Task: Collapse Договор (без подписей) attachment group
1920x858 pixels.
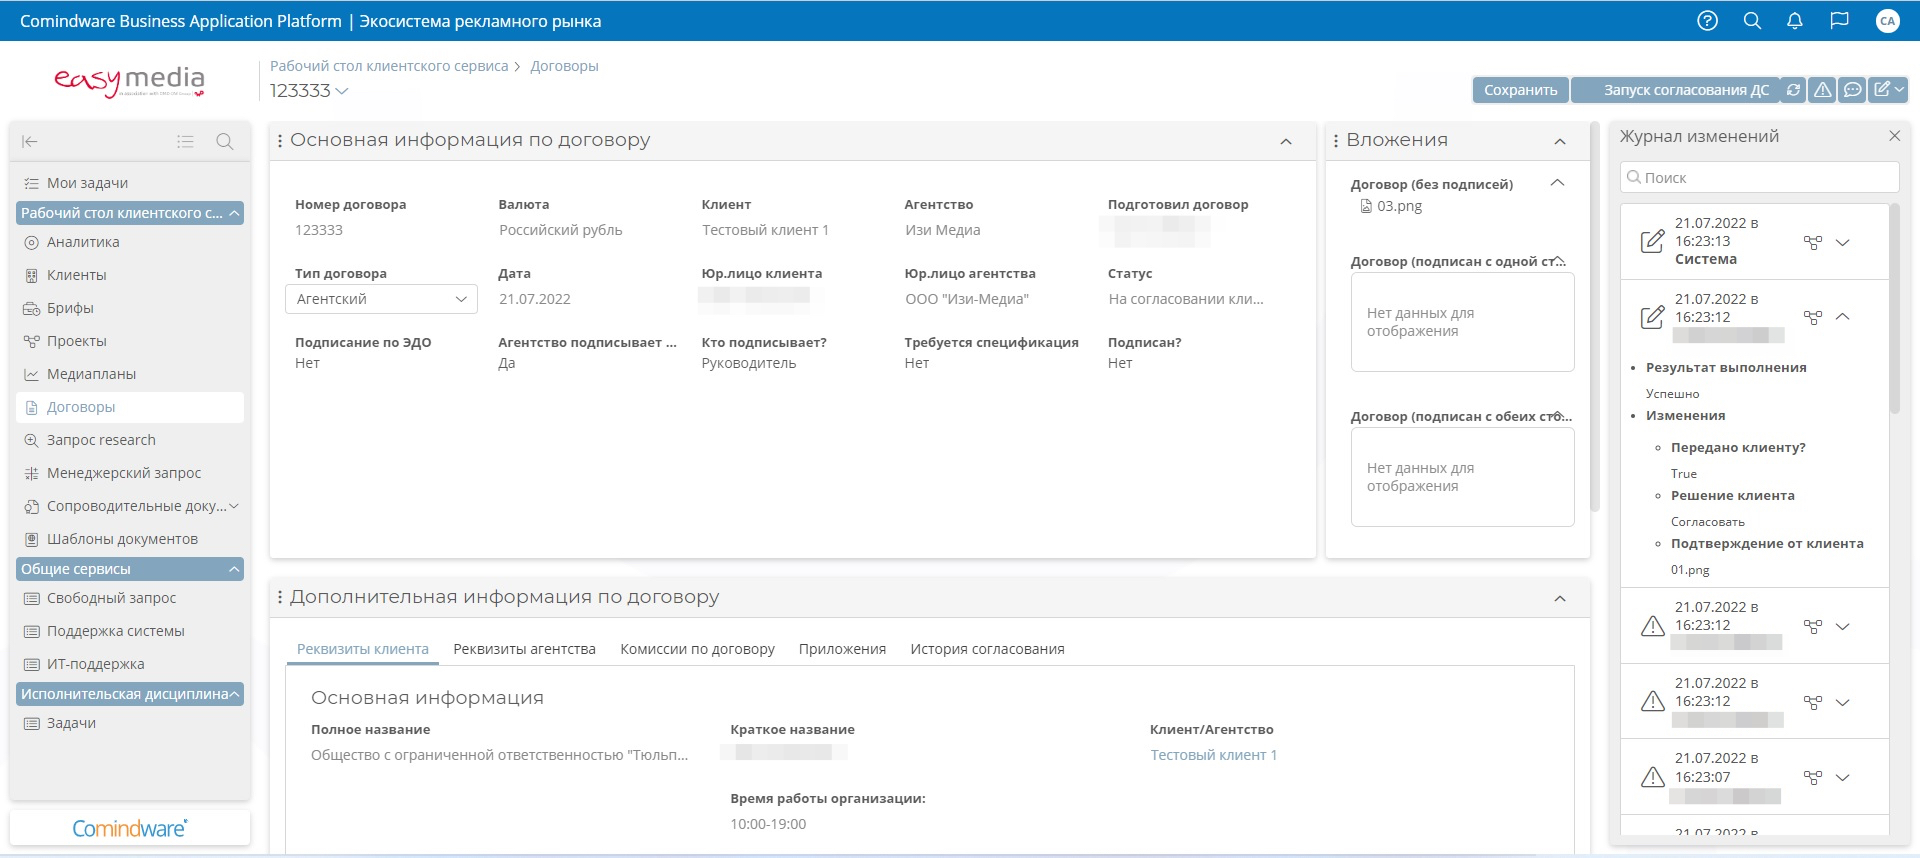Action: click(x=1557, y=183)
